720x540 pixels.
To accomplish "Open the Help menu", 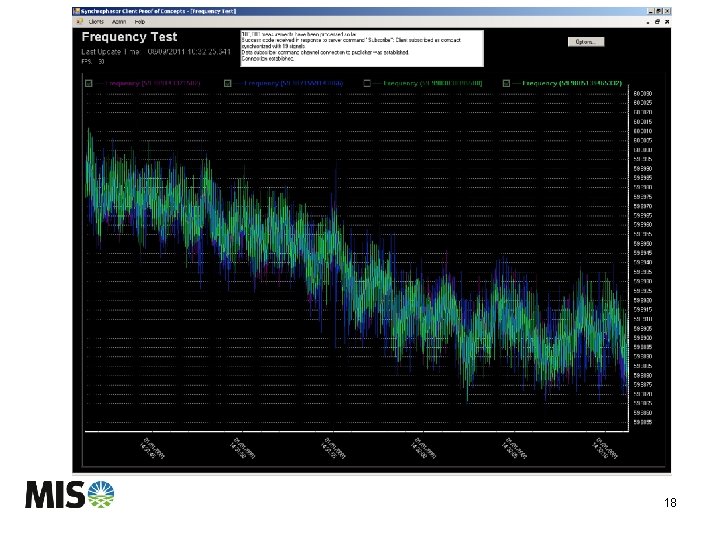I will click(x=140, y=22).
